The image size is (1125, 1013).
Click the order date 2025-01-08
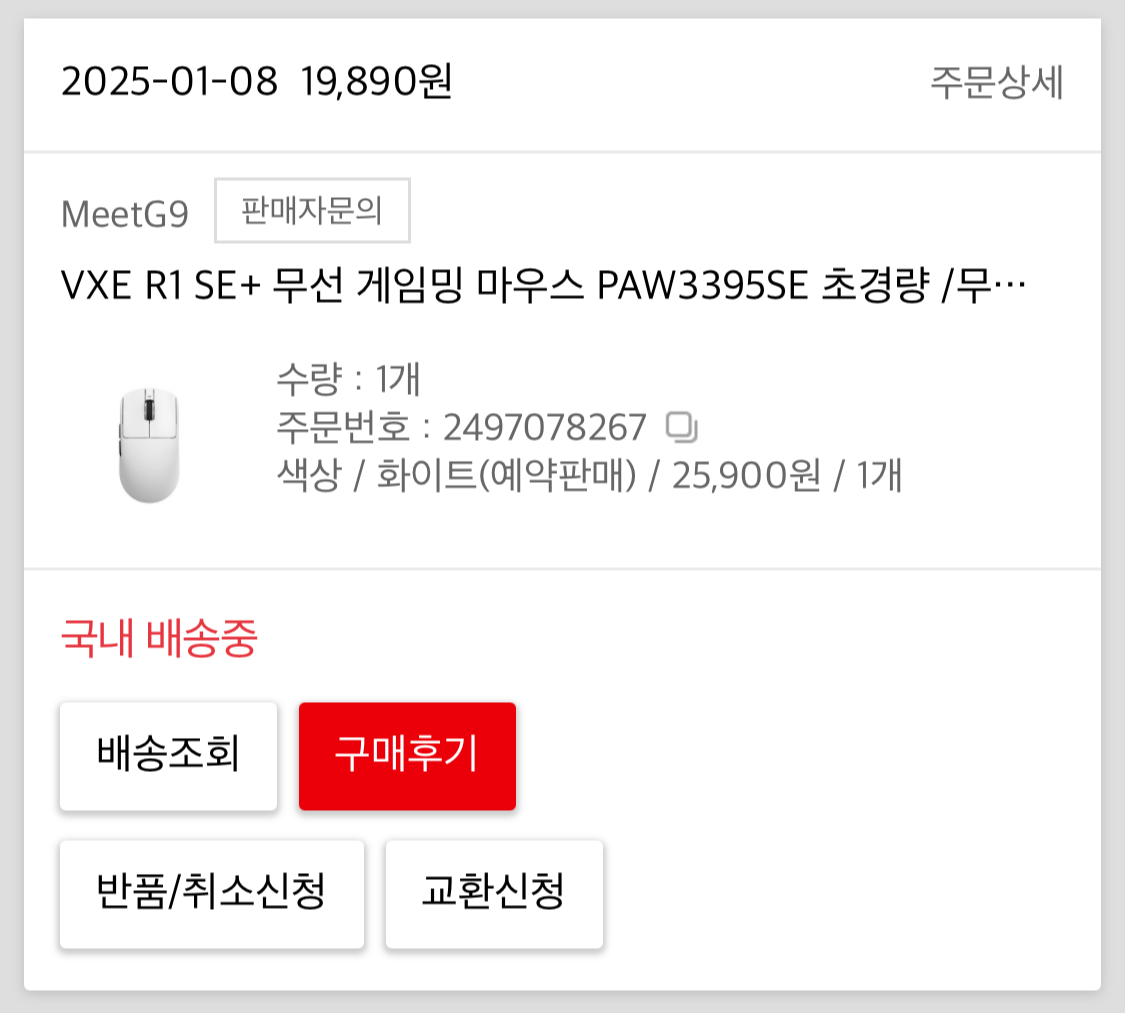click(x=169, y=81)
